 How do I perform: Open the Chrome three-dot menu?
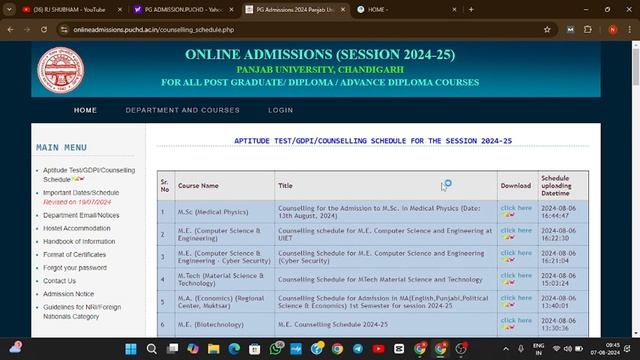coord(630,29)
